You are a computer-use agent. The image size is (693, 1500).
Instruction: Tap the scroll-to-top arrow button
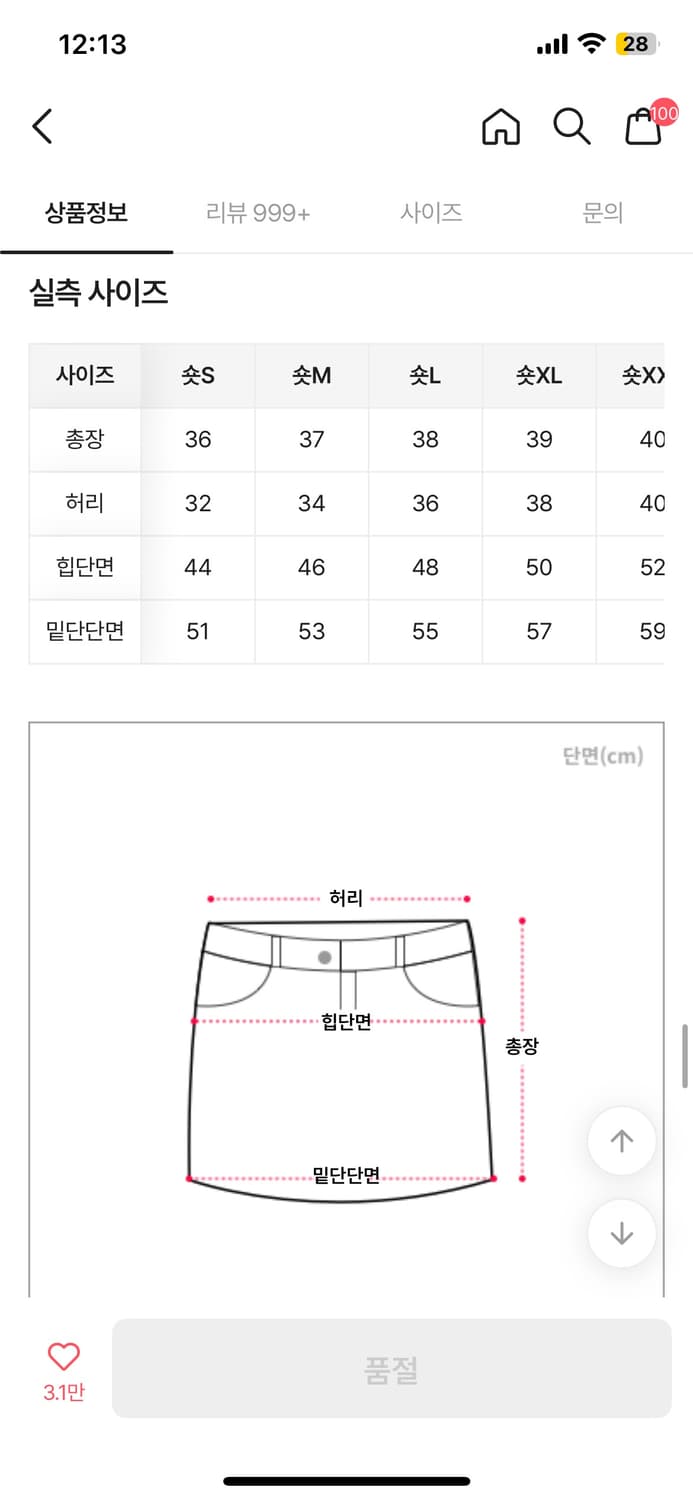point(622,1141)
